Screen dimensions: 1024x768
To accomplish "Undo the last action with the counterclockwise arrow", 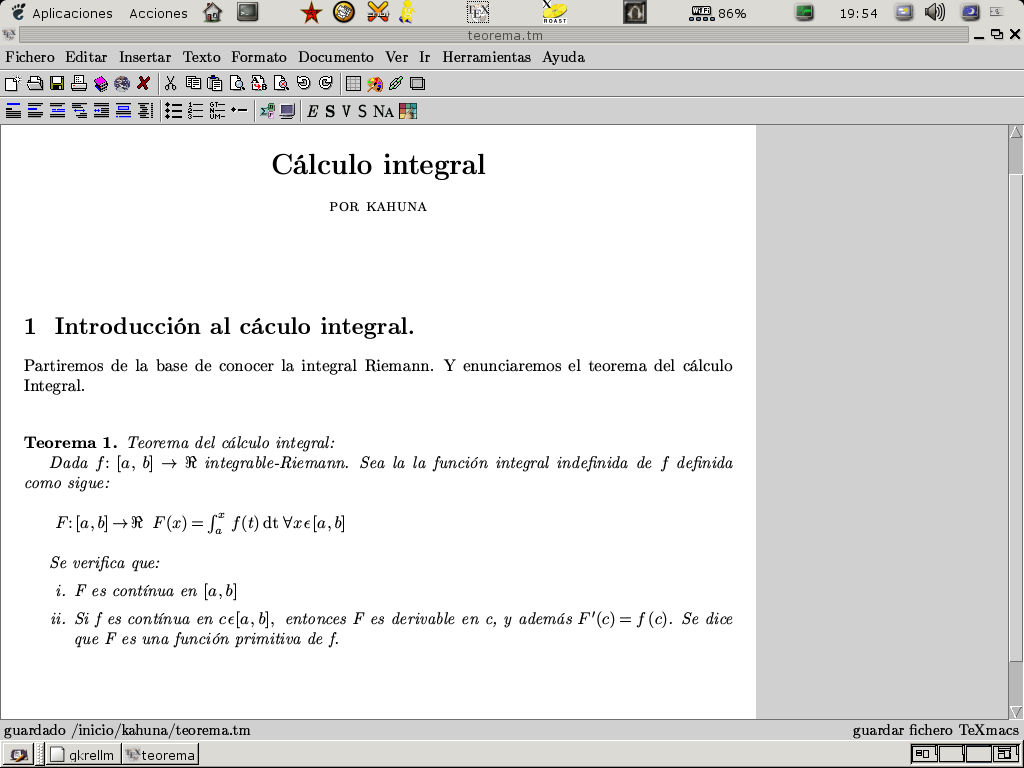I will (x=303, y=83).
